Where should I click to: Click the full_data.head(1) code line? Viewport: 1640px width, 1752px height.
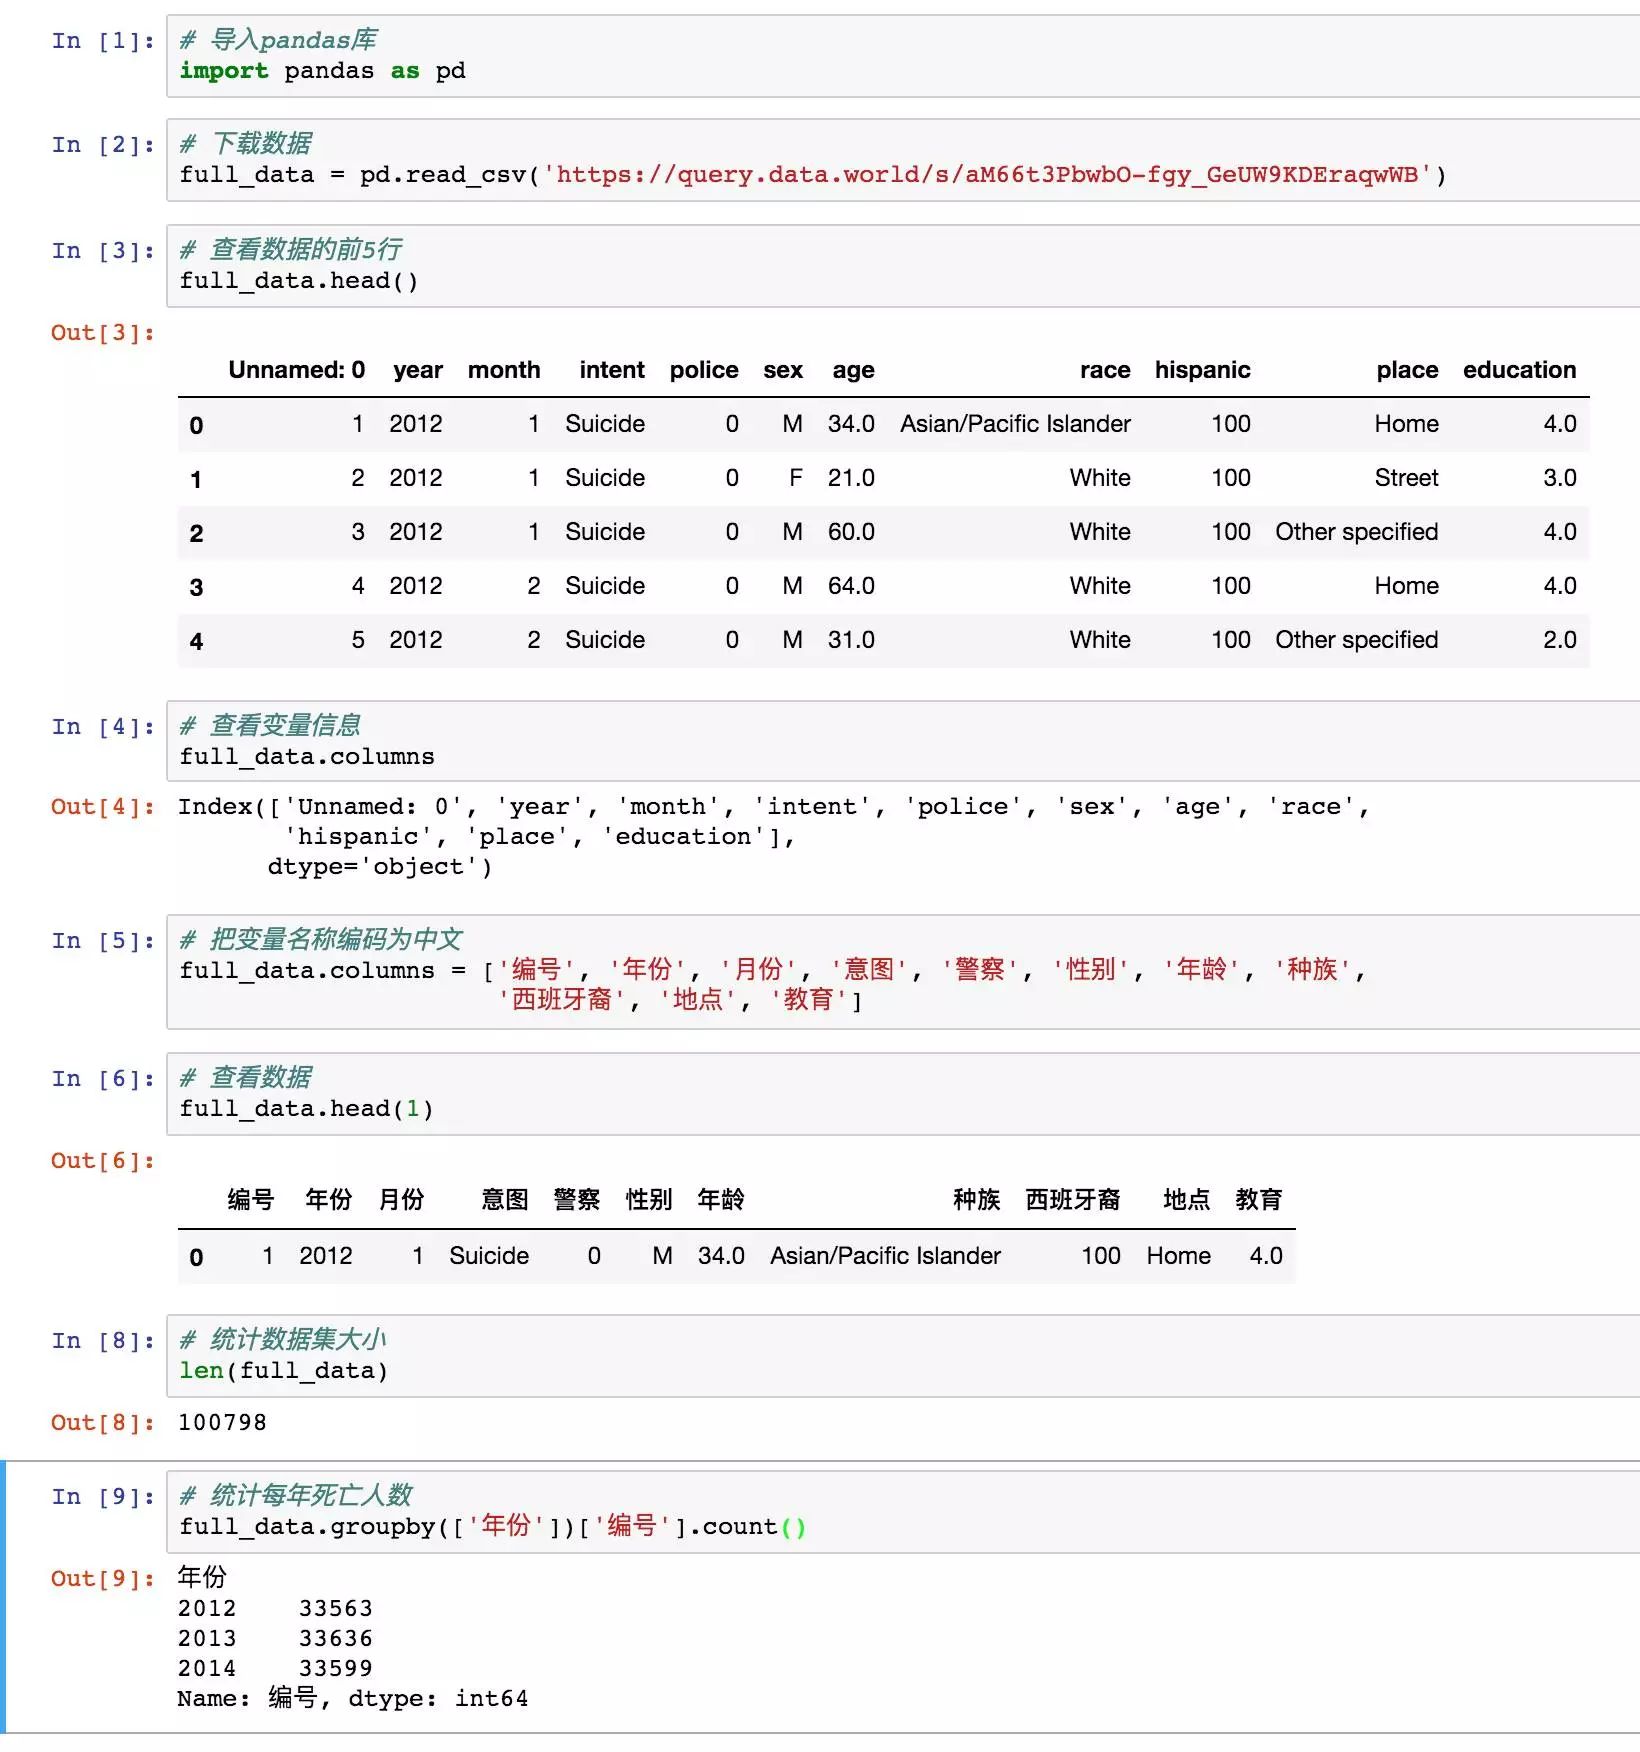[x=306, y=1109]
